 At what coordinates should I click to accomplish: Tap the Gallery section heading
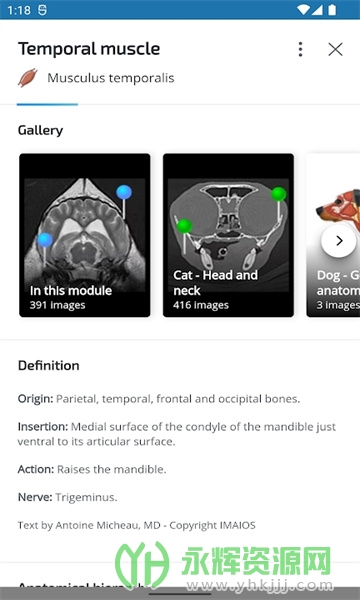[41, 130]
